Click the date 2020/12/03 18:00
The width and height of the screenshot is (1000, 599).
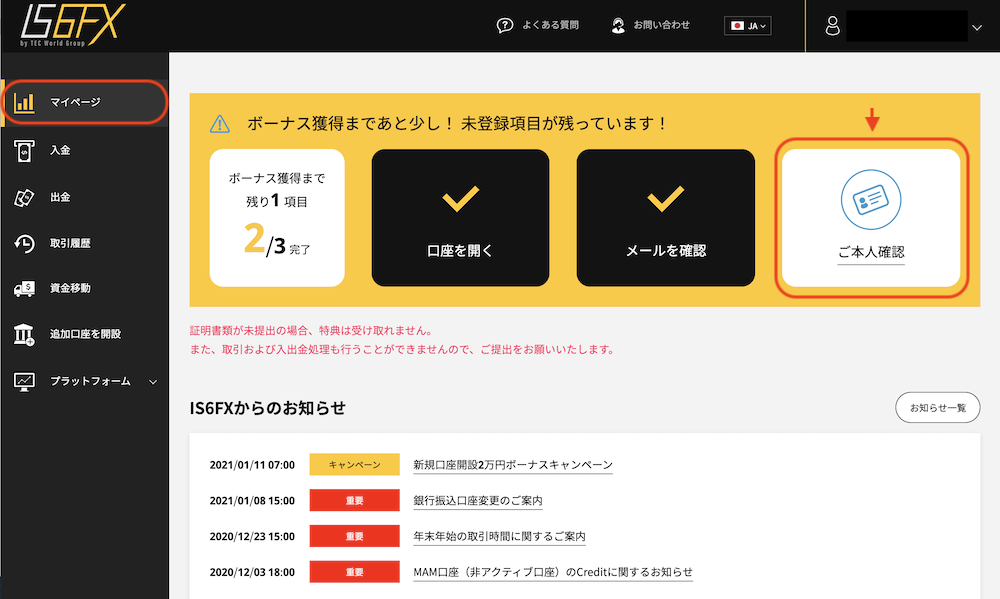point(253,572)
